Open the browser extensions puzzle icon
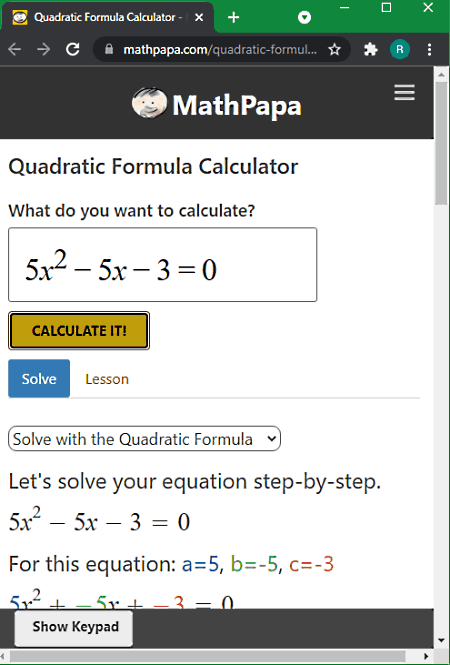The image size is (450, 665). tap(371, 50)
